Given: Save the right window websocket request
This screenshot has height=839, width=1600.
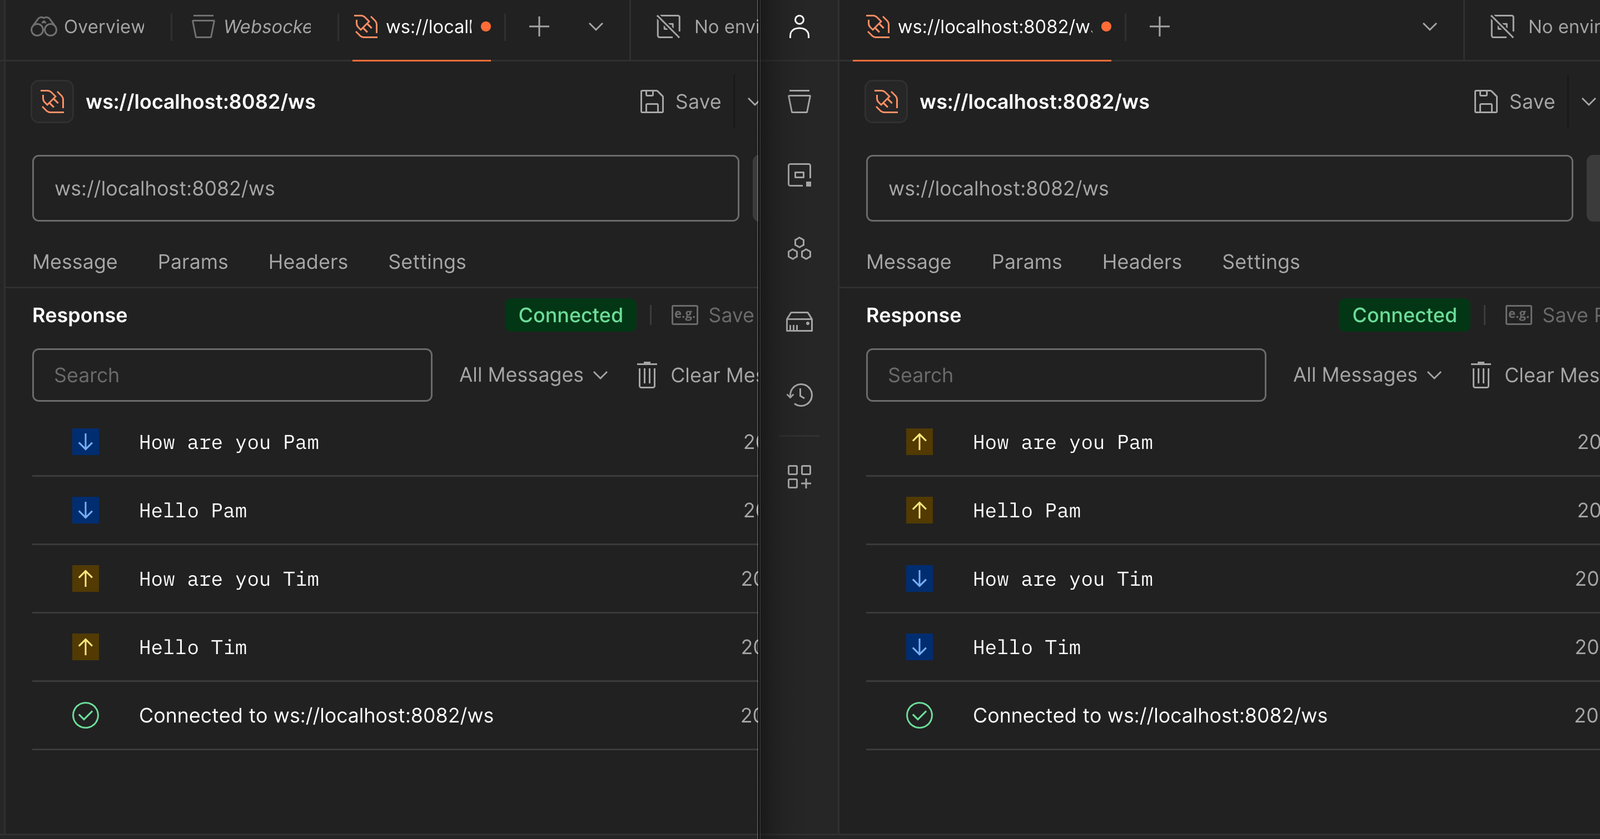Looking at the screenshot, I should (x=1515, y=102).
